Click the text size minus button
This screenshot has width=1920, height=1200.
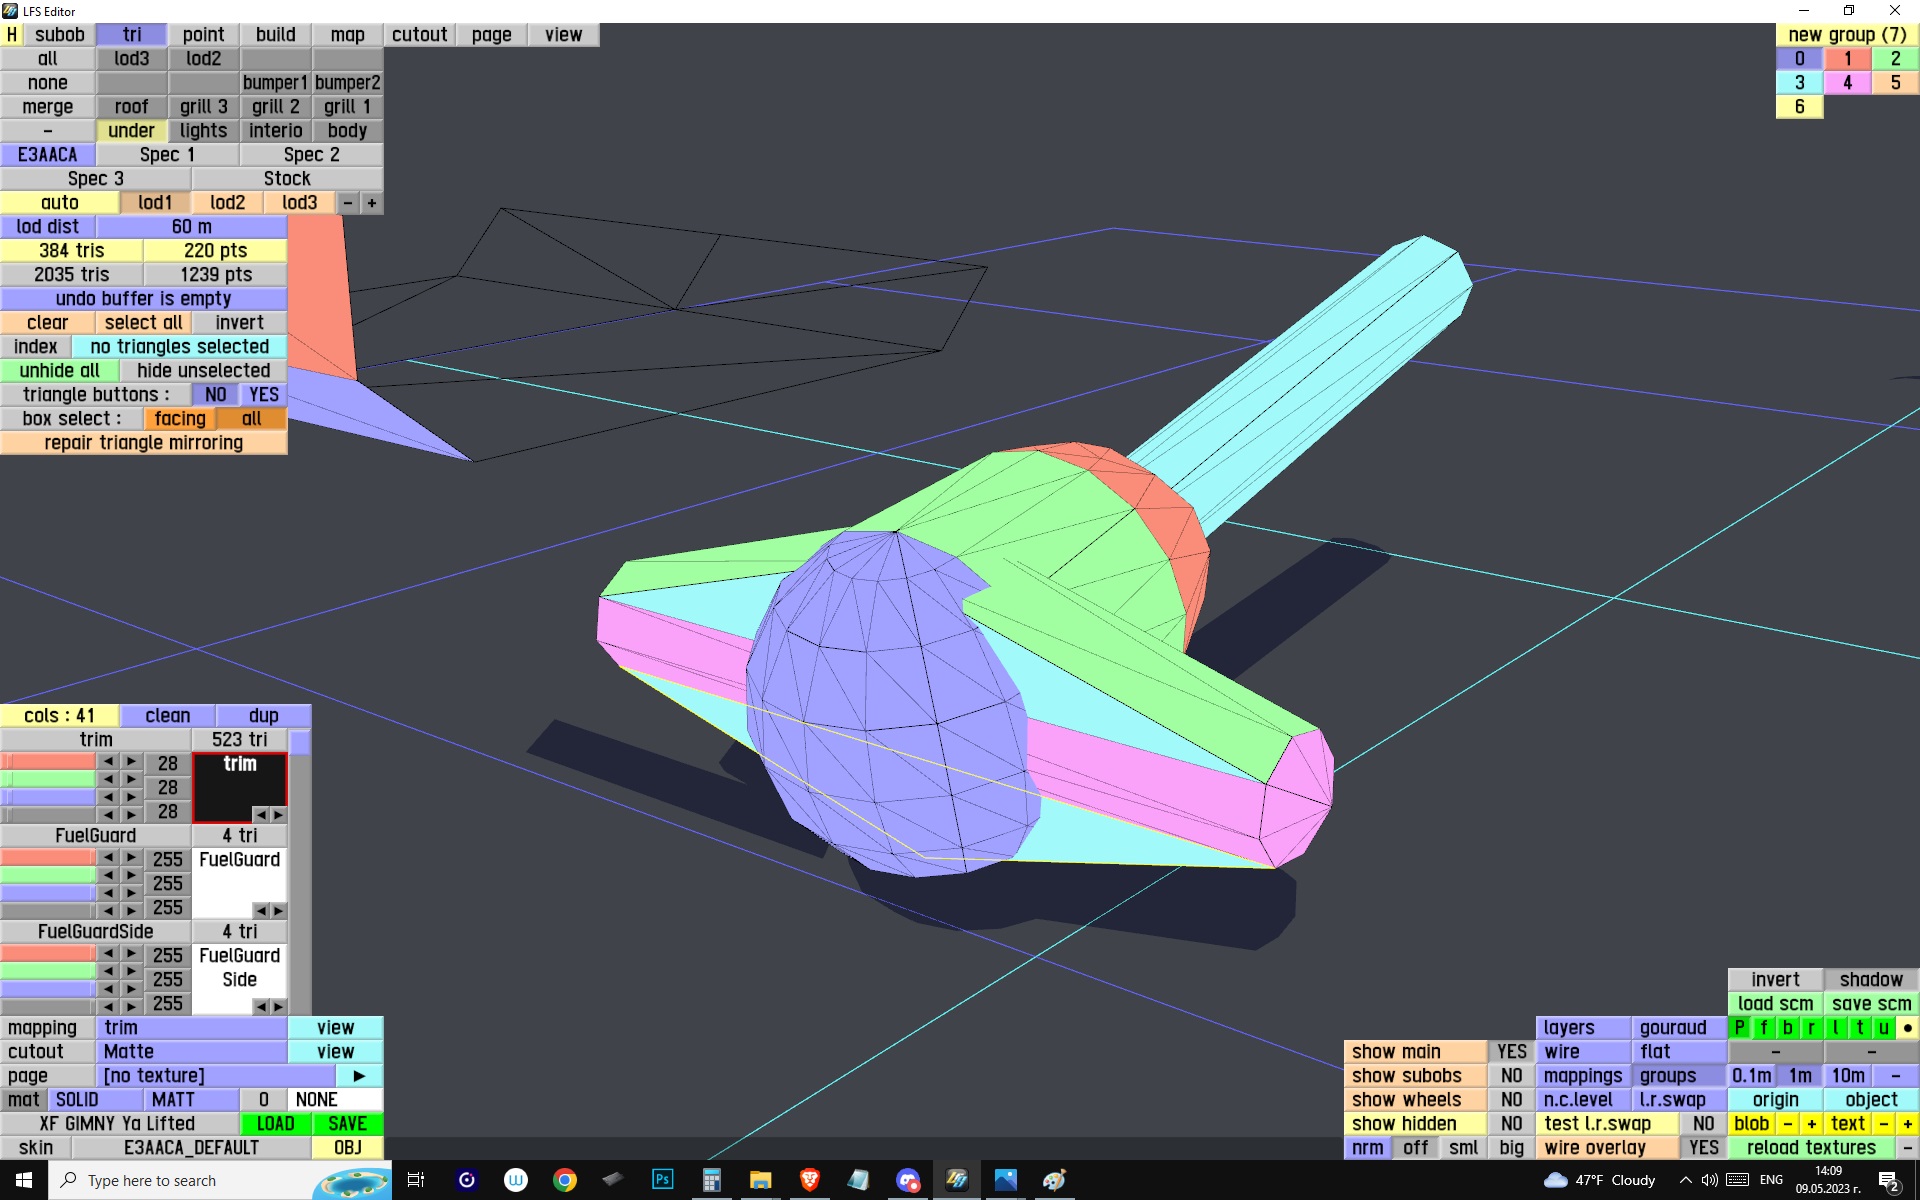(1884, 1123)
